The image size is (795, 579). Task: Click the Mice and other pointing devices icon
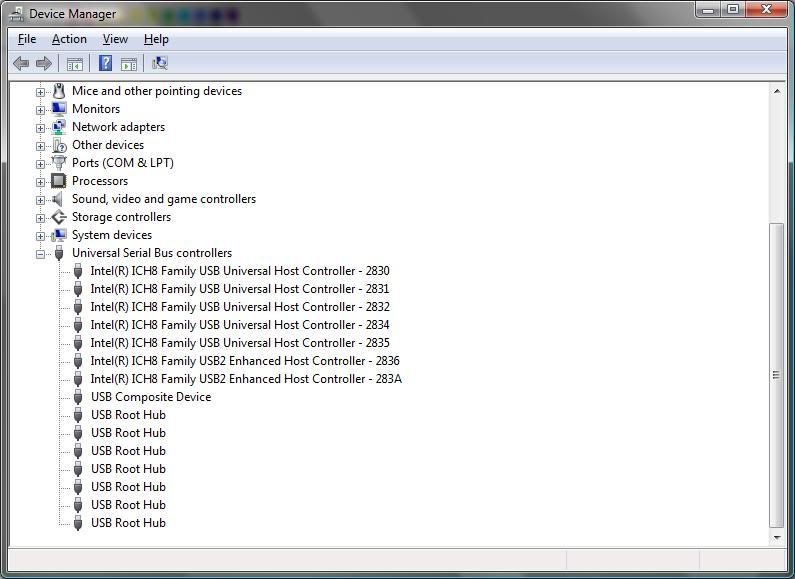[59, 91]
